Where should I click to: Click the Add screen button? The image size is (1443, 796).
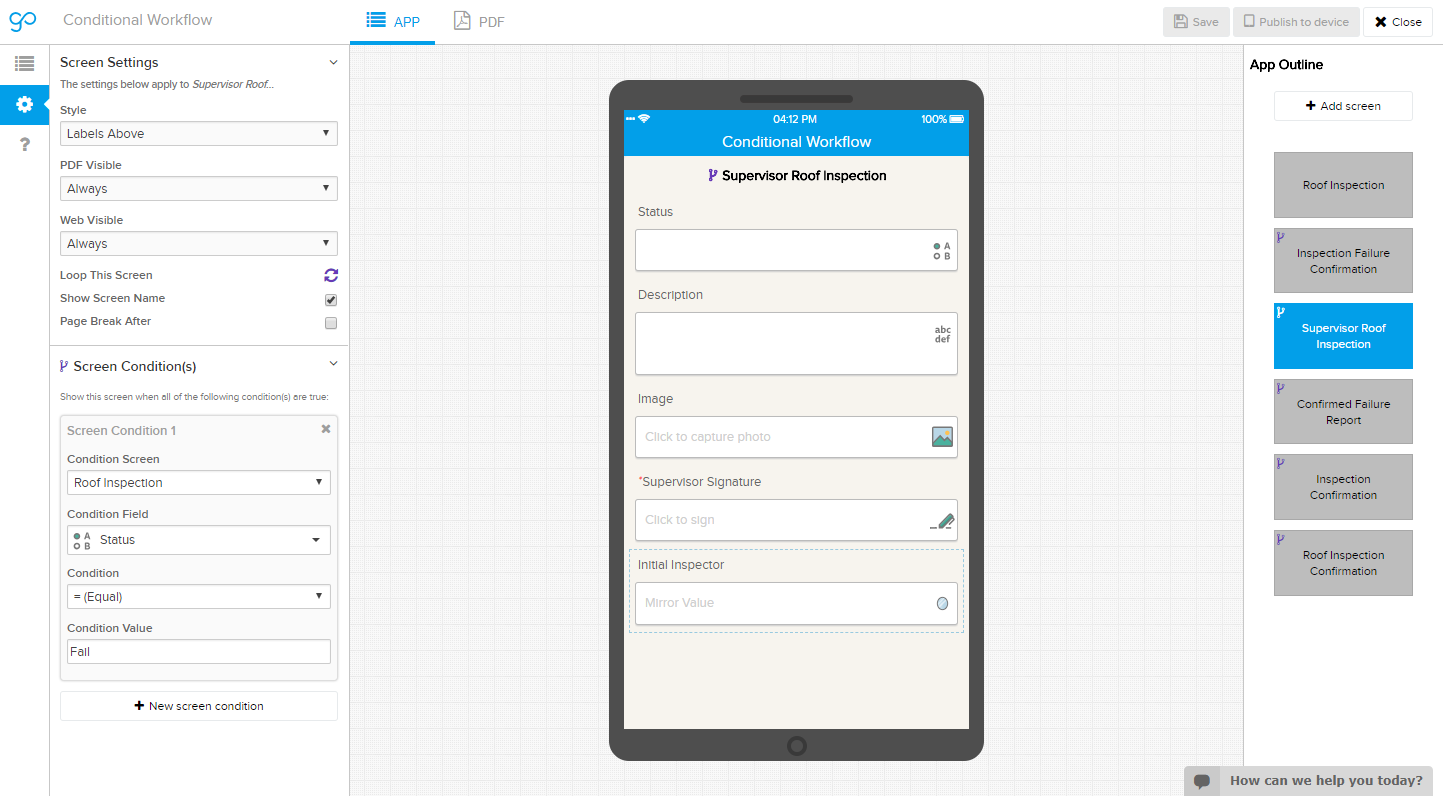(x=1343, y=106)
